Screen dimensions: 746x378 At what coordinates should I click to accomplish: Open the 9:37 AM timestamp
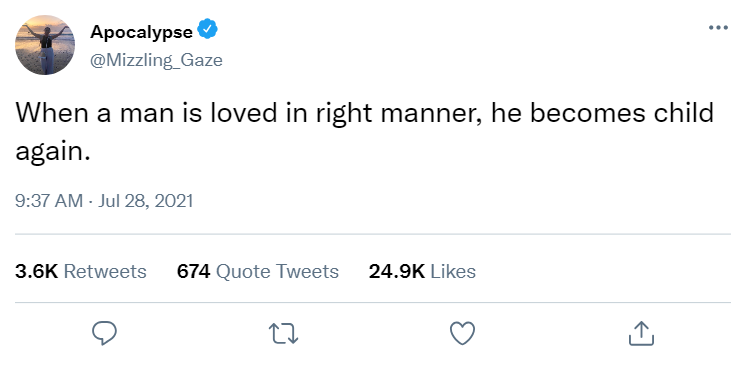[49, 201]
